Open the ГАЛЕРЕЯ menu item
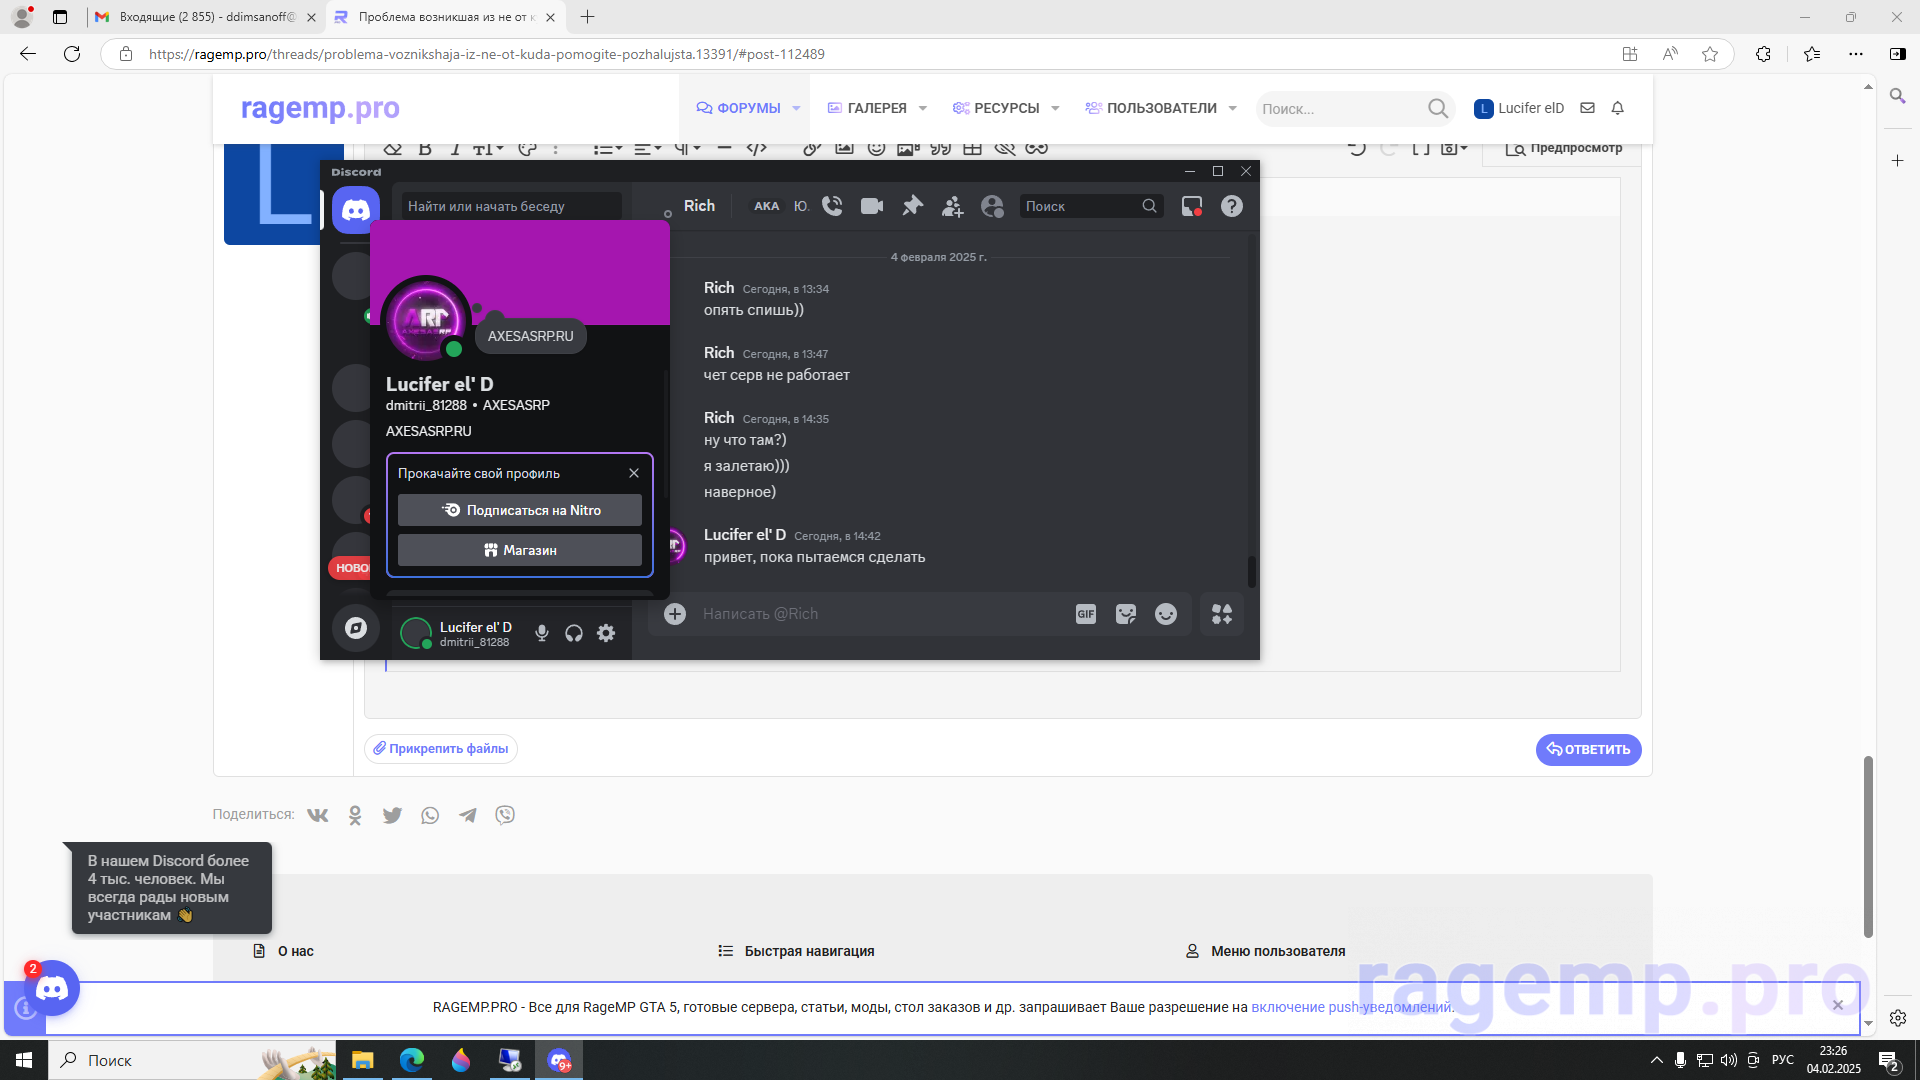This screenshot has width=1920, height=1080. (876, 108)
